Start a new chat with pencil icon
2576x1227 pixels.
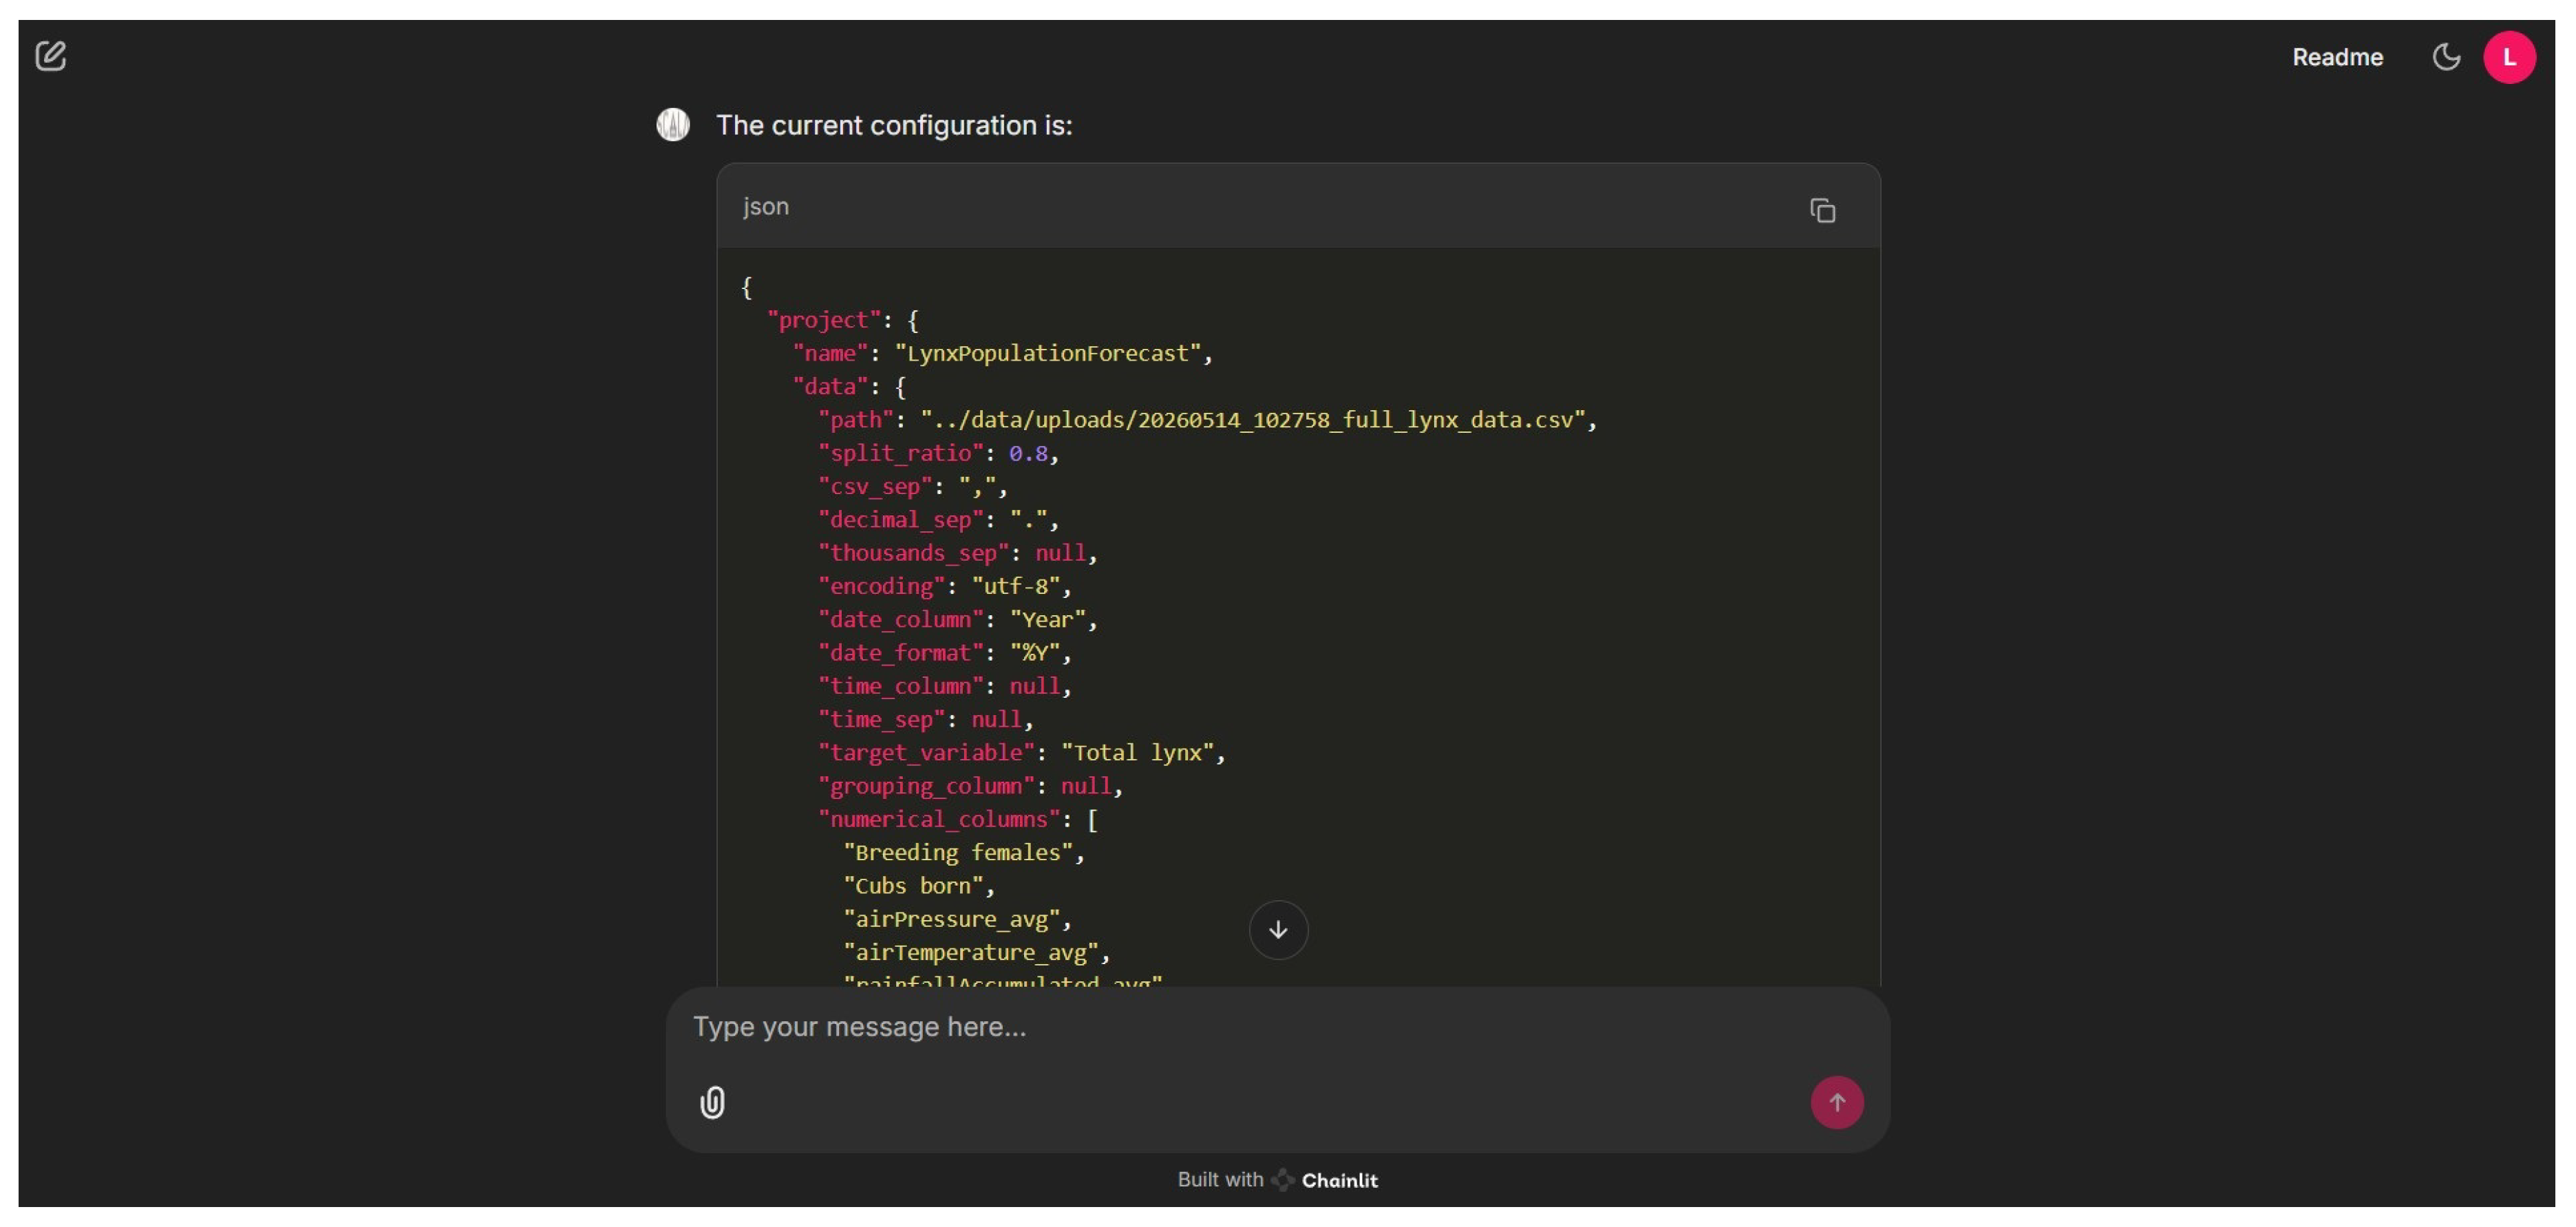[x=50, y=56]
